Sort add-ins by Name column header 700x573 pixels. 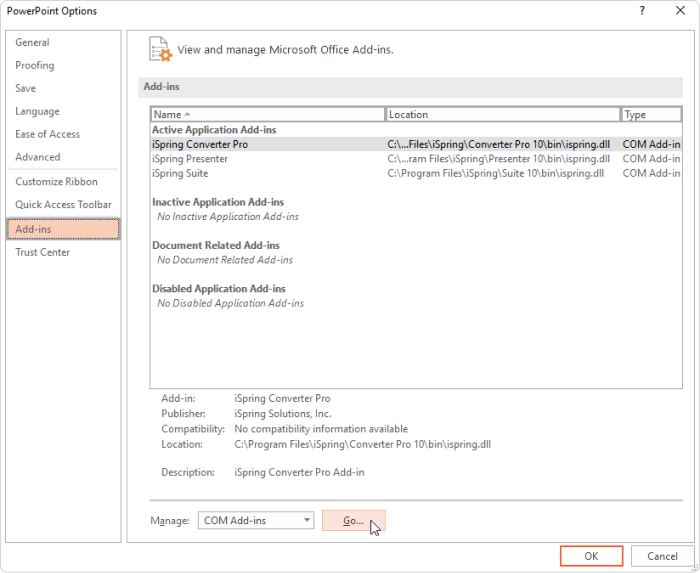click(x=267, y=114)
